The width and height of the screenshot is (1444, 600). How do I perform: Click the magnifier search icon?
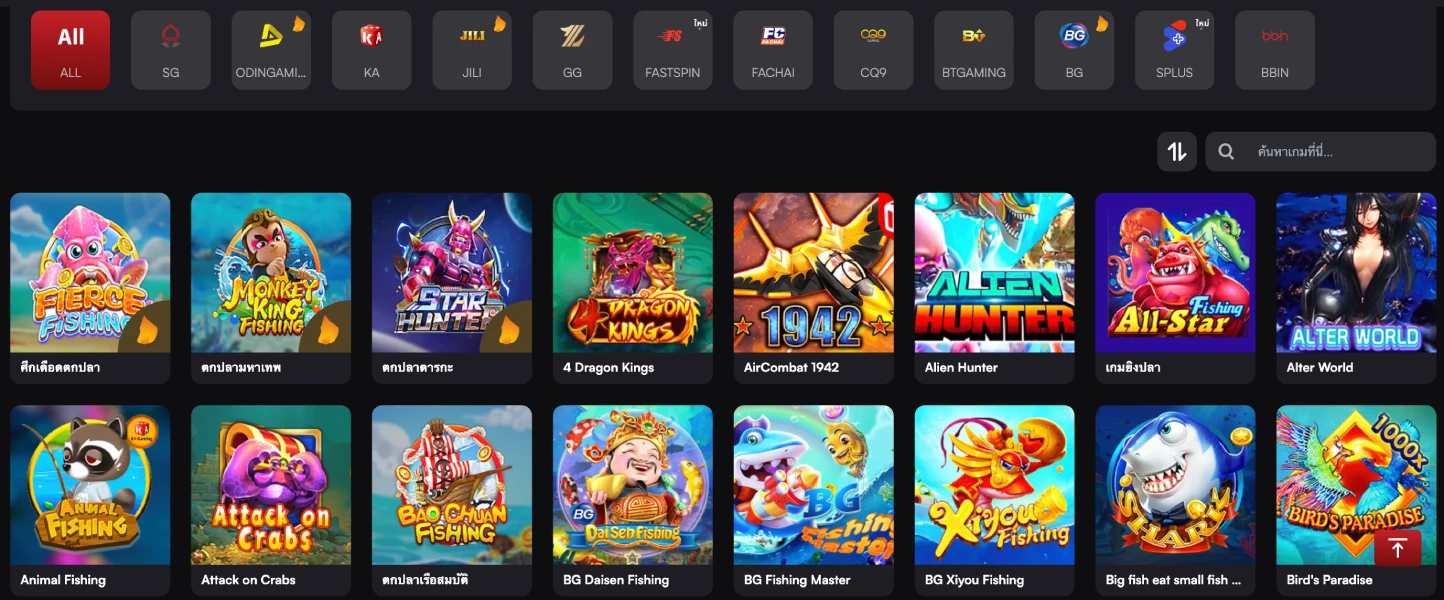point(1226,152)
